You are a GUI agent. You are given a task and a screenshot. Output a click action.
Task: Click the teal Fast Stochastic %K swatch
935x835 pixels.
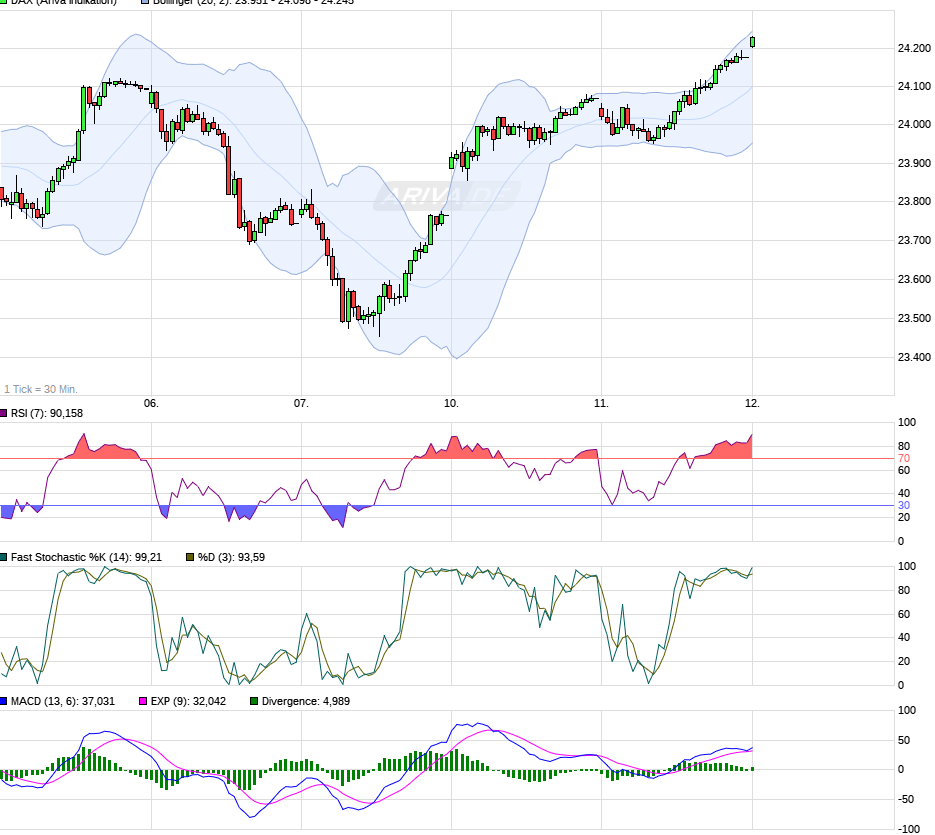(x=4, y=557)
